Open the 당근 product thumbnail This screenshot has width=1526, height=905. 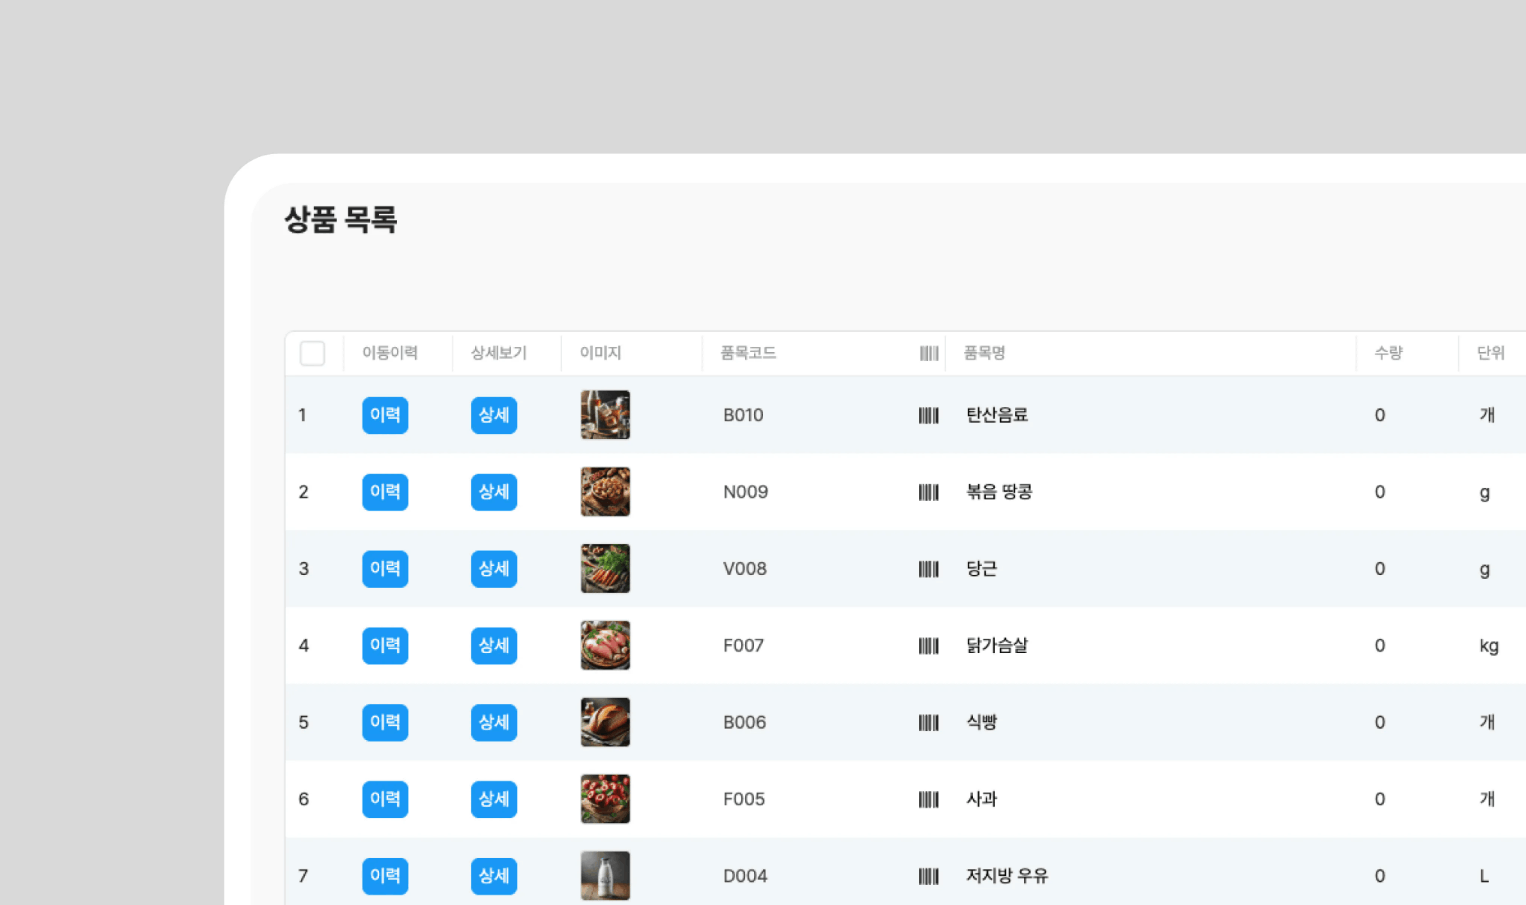click(605, 569)
